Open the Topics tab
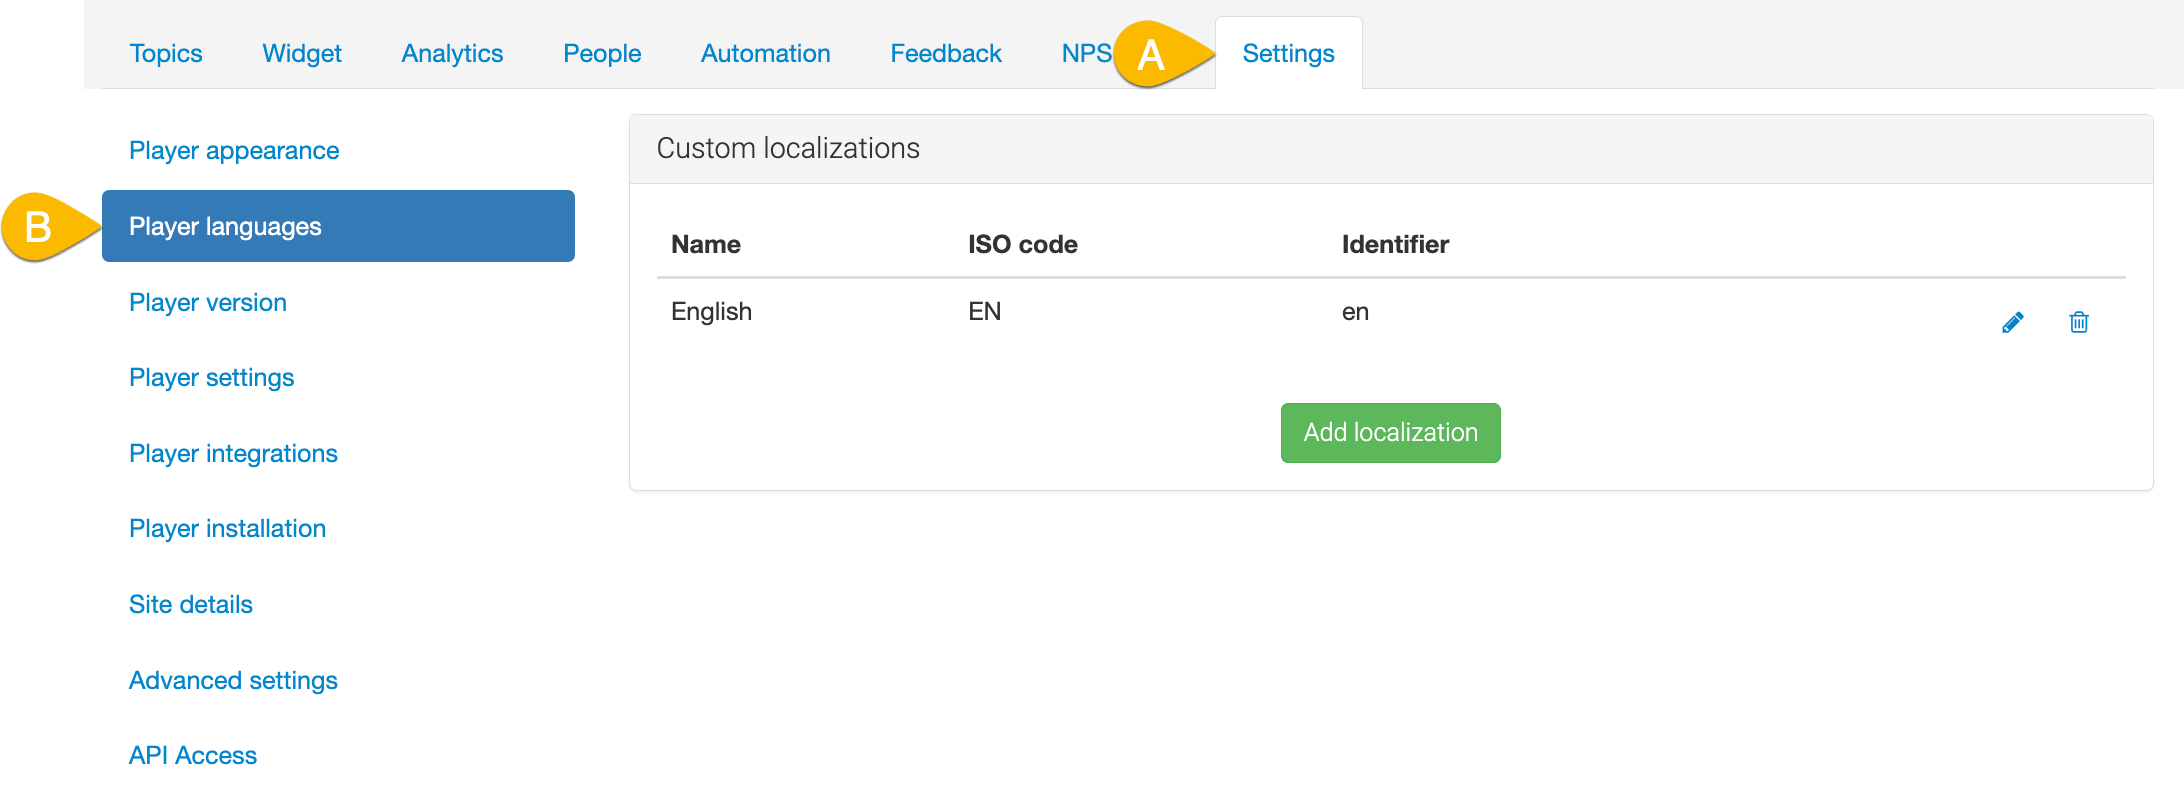The width and height of the screenshot is (2184, 794). 166,53
